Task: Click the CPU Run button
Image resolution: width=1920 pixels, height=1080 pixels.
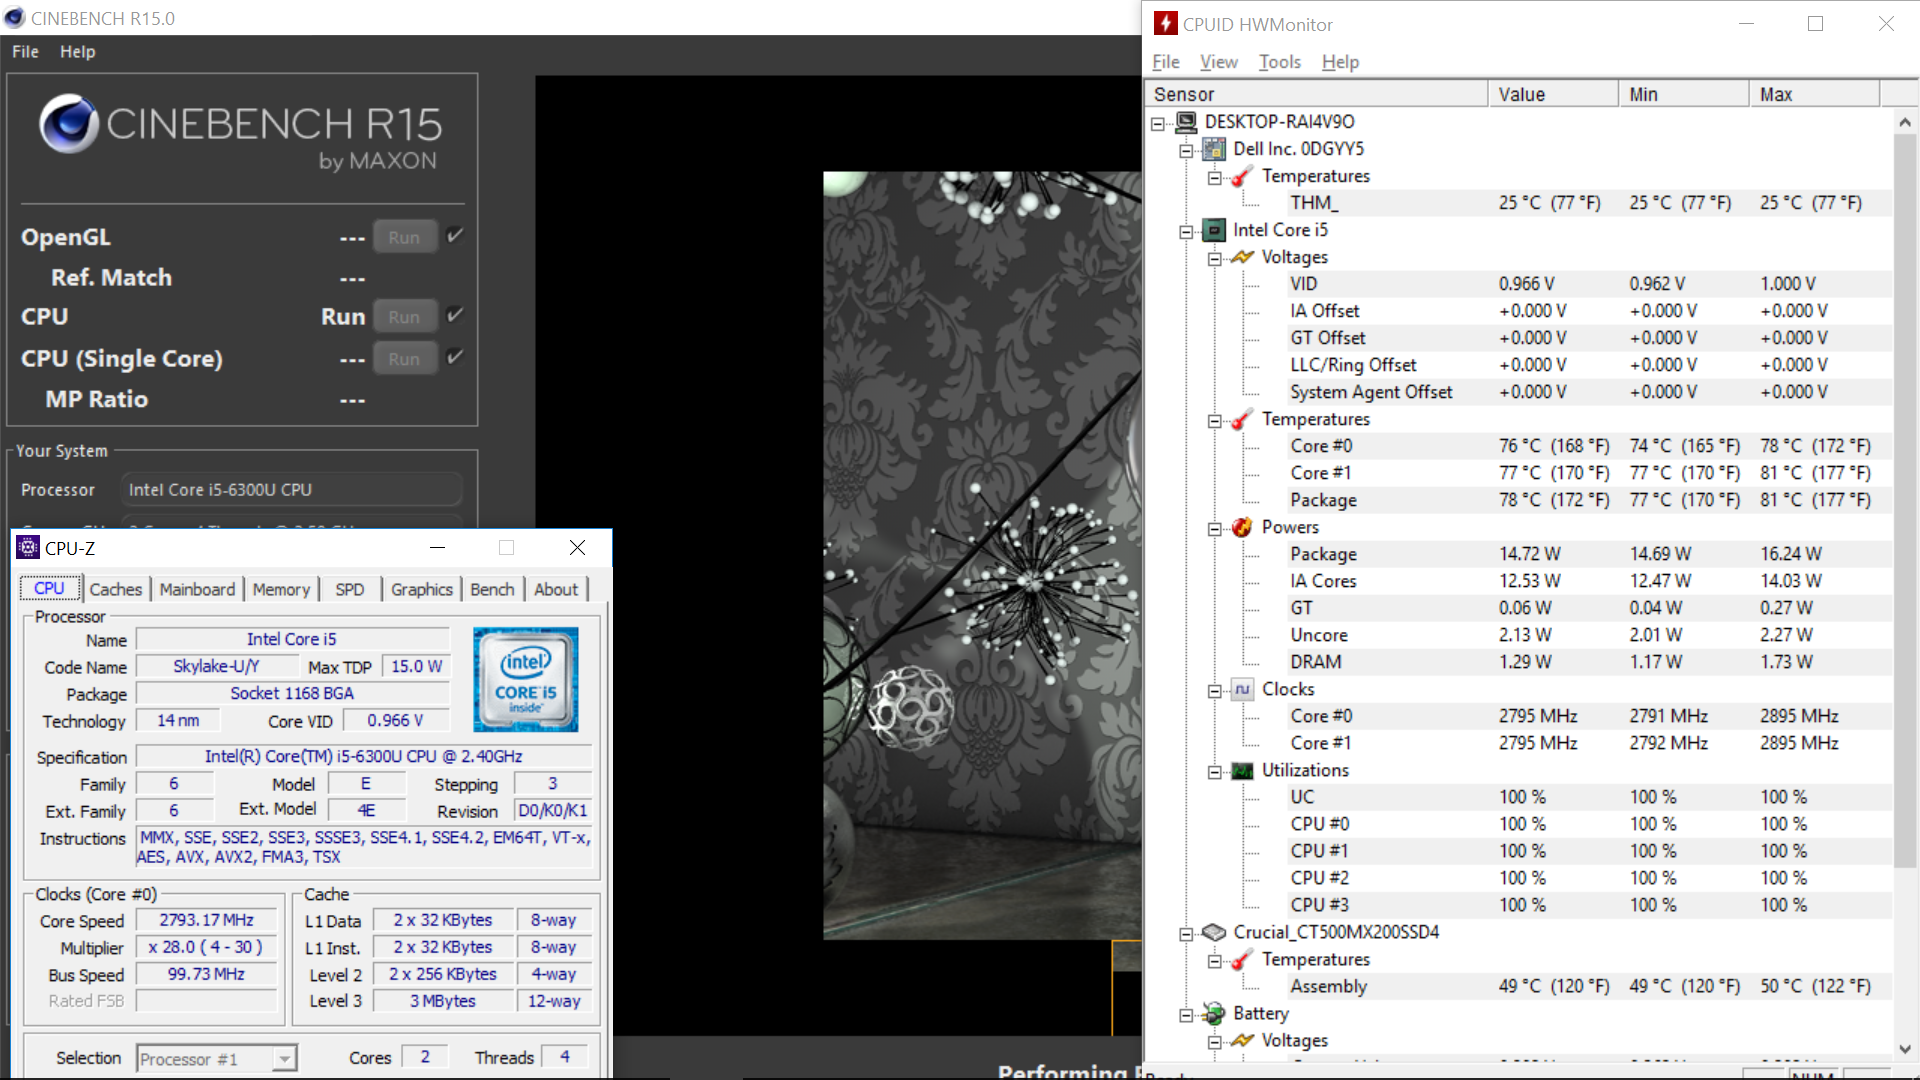Action: click(x=404, y=316)
